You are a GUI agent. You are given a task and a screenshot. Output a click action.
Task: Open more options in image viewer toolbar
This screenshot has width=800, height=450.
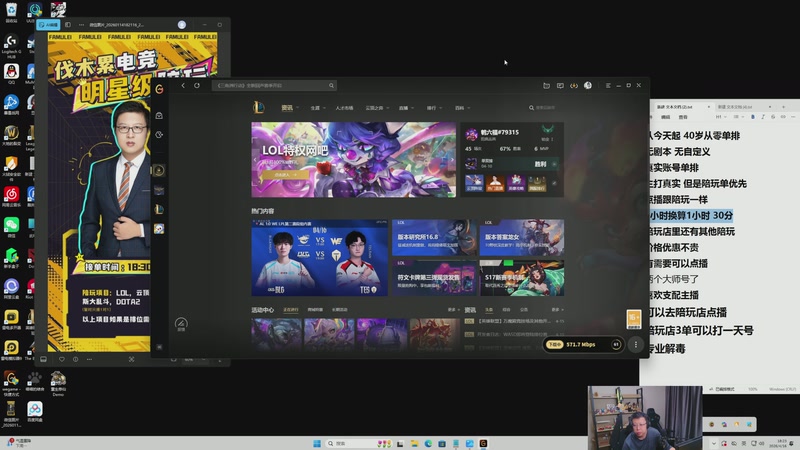89,359
